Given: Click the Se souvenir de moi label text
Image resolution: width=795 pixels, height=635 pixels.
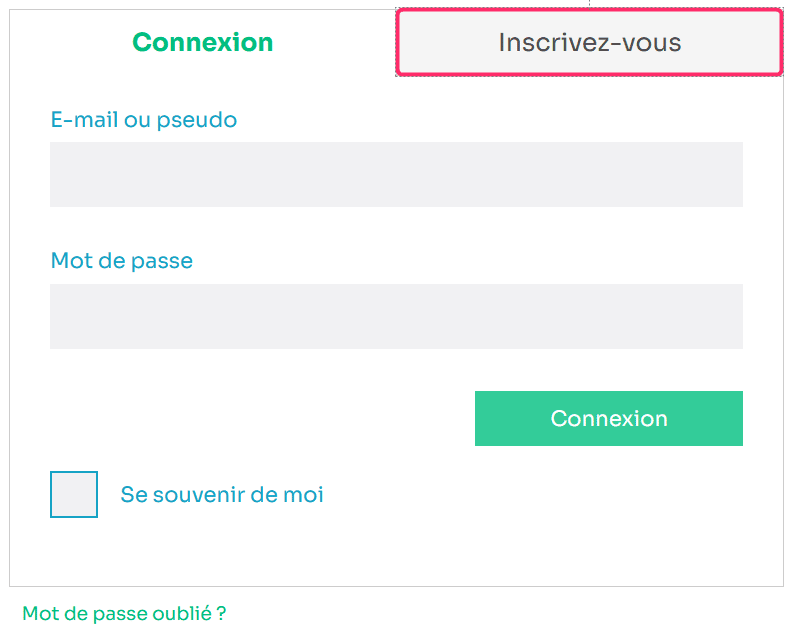Looking at the screenshot, I should pyautogui.click(x=222, y=495).
